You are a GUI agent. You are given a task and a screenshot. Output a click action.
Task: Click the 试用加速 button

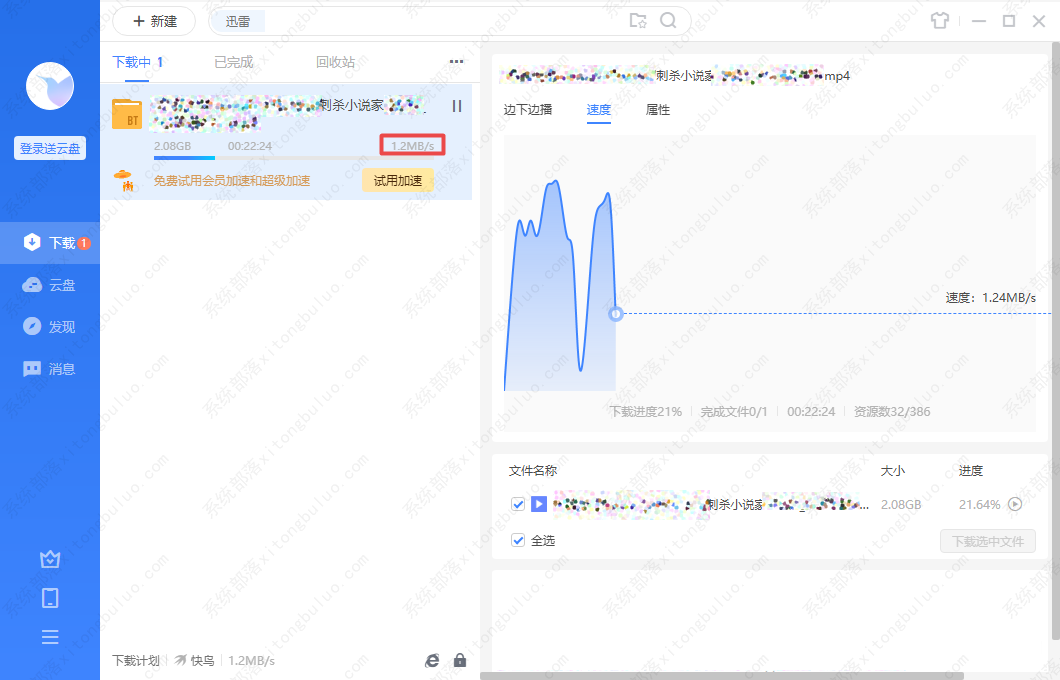398,180
